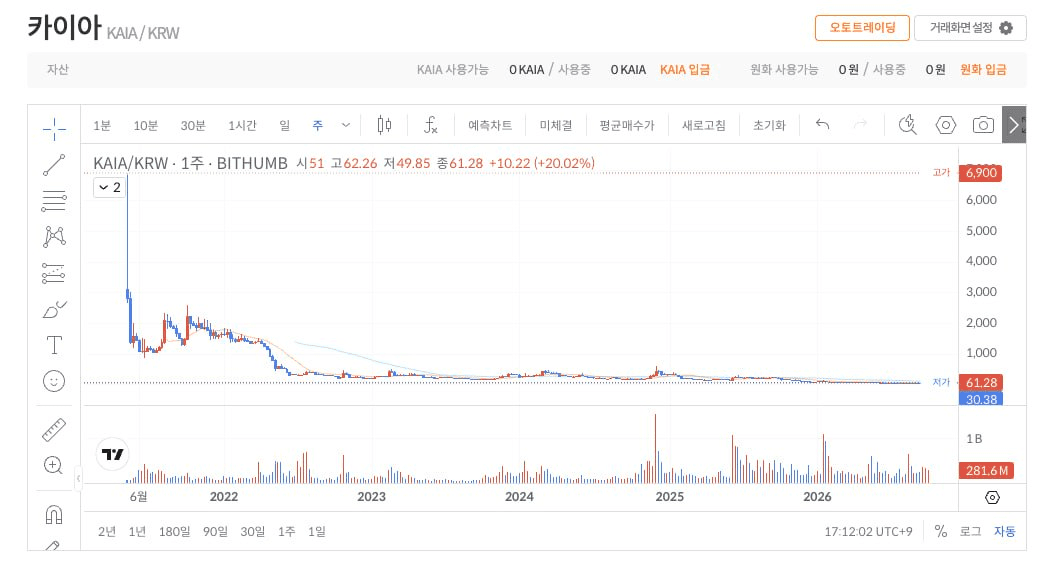Open 거래화면 설정 settings
The width and height of the screenshot is (1046, 567).
(x=971, y=28)
